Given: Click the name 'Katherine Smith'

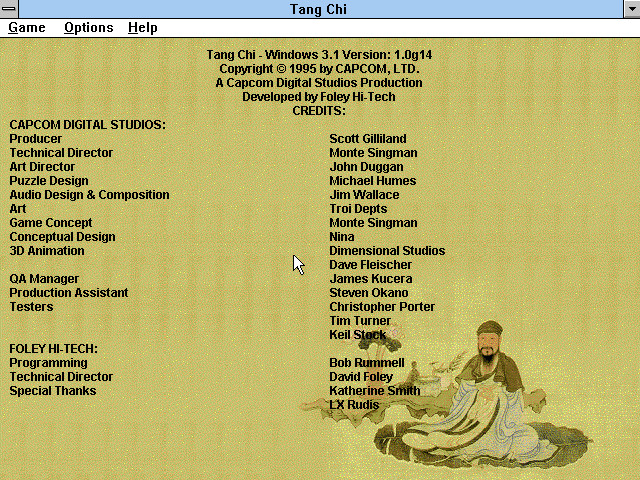Looking at the screenshot, I should [x=375, y=391].
